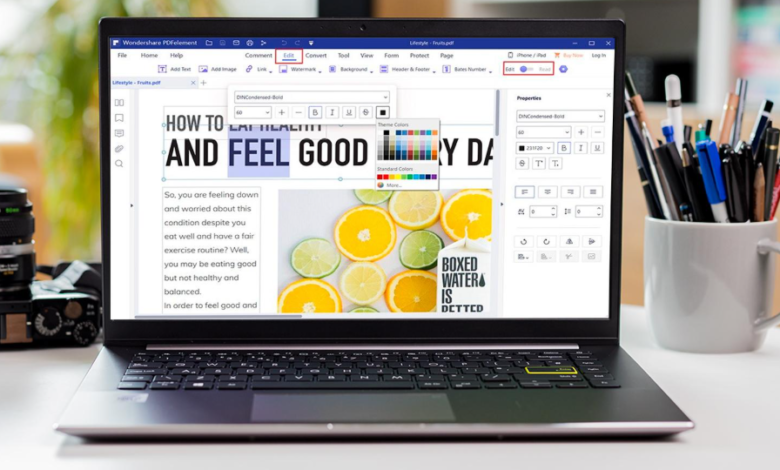
Task: Switch to the Protect tab
Action: (x=419, y=55)
